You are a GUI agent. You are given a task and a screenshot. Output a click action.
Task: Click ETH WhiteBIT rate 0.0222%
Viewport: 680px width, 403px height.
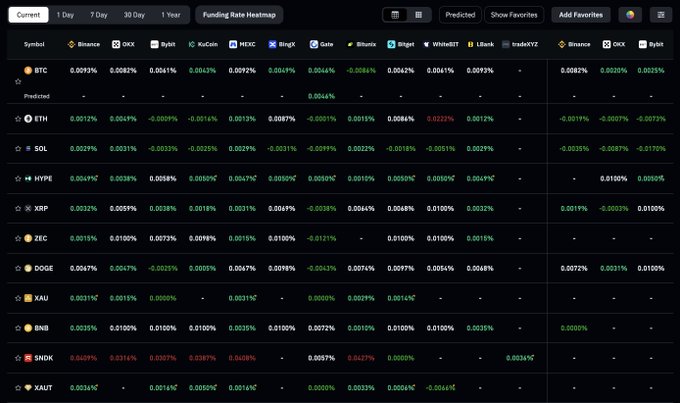[441, 119]
